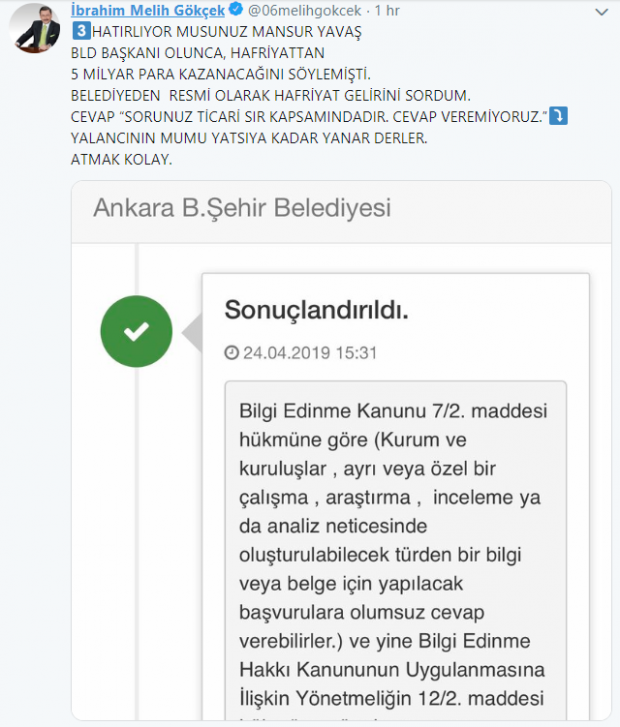
Task: Open the 1 hr tweet timestamp
Action: [x=387, y=10]
